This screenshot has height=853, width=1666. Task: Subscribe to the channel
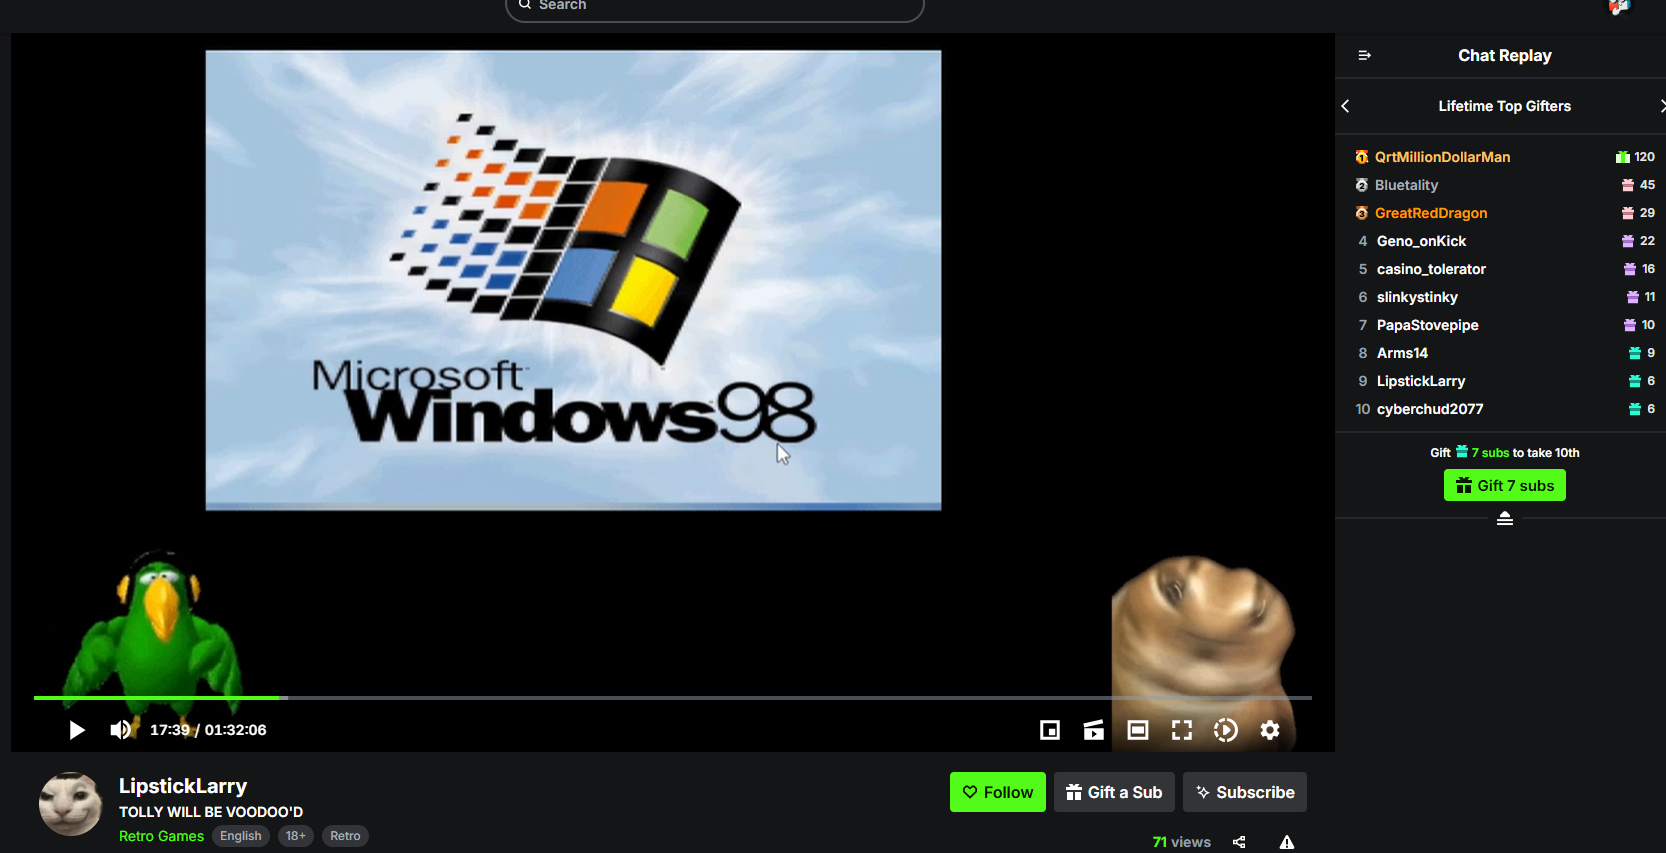tap(1245, 792)
